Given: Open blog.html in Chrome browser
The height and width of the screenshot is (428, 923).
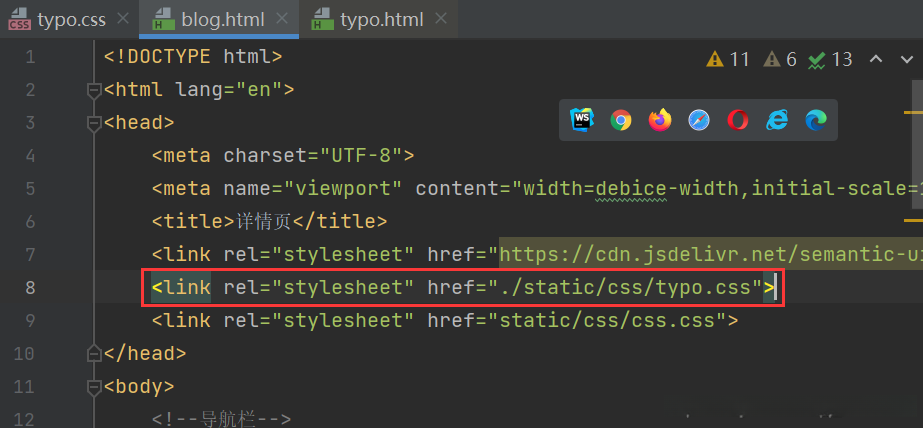Looking at the screenshot, I should coord(621,120).
